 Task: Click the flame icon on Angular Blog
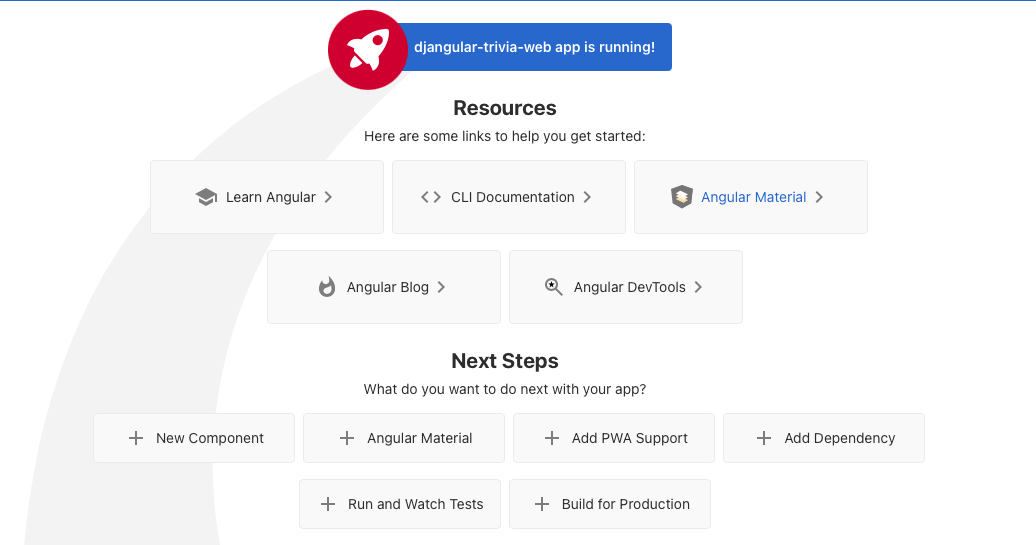click(x=327, y=287)
